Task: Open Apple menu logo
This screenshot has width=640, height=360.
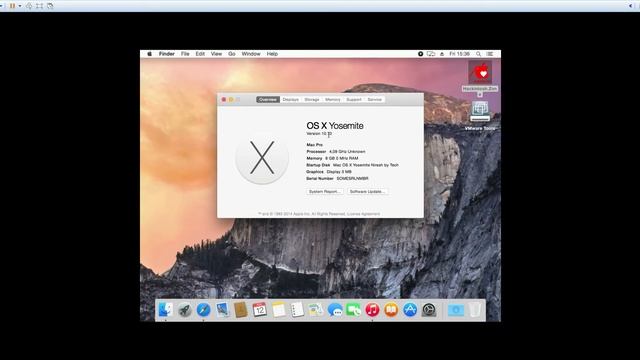Action: [x=149, y=54]
